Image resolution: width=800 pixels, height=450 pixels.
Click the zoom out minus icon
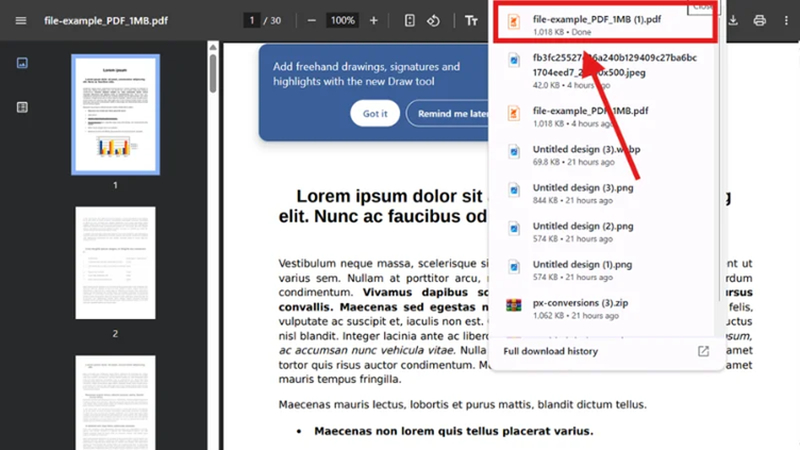312,21
